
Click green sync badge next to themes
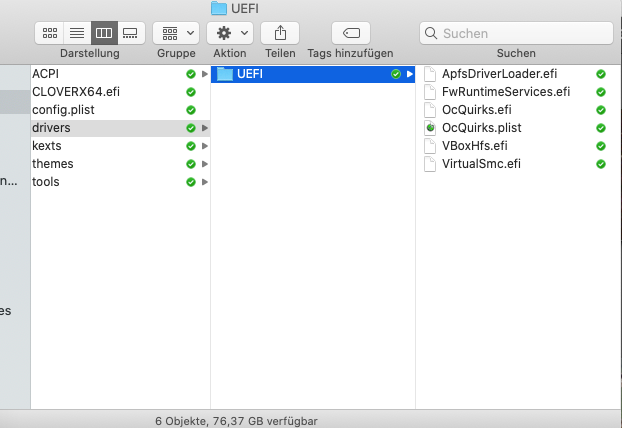pyautogui.click(x=191, y=164)
